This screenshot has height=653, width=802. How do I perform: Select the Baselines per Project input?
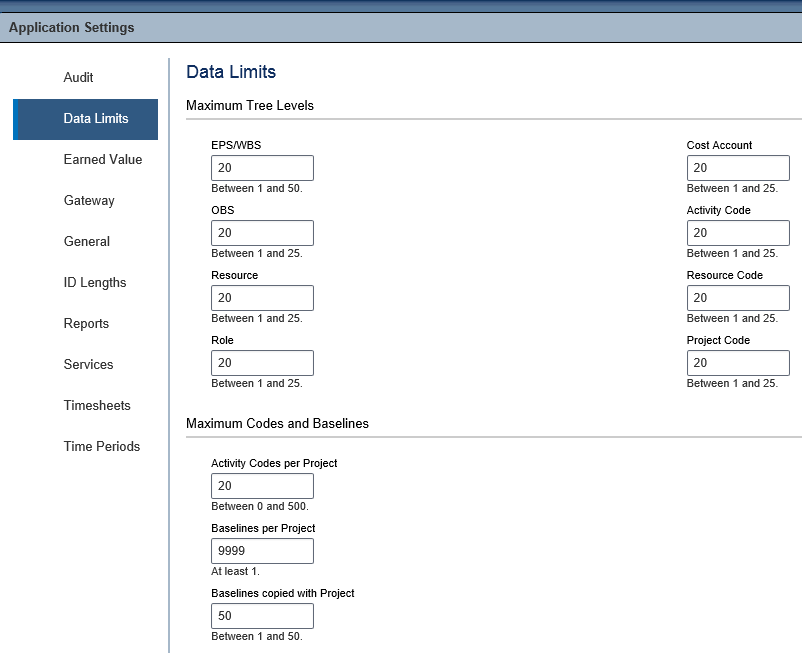point(262,550)
